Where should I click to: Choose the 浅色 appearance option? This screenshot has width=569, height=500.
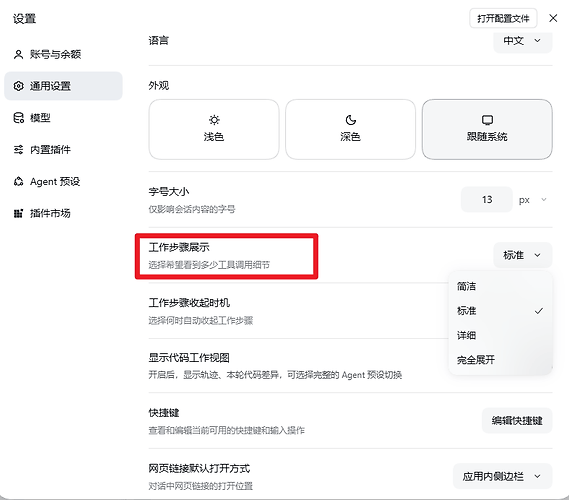pos(214,129)
